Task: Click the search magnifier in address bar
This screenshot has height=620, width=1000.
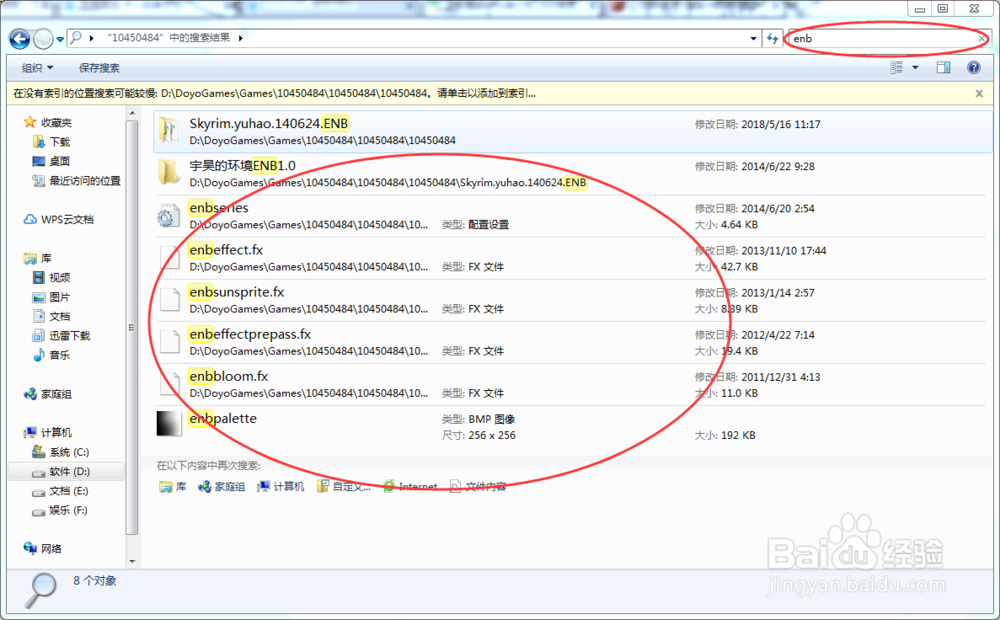Action: click(x=76, y=38)
